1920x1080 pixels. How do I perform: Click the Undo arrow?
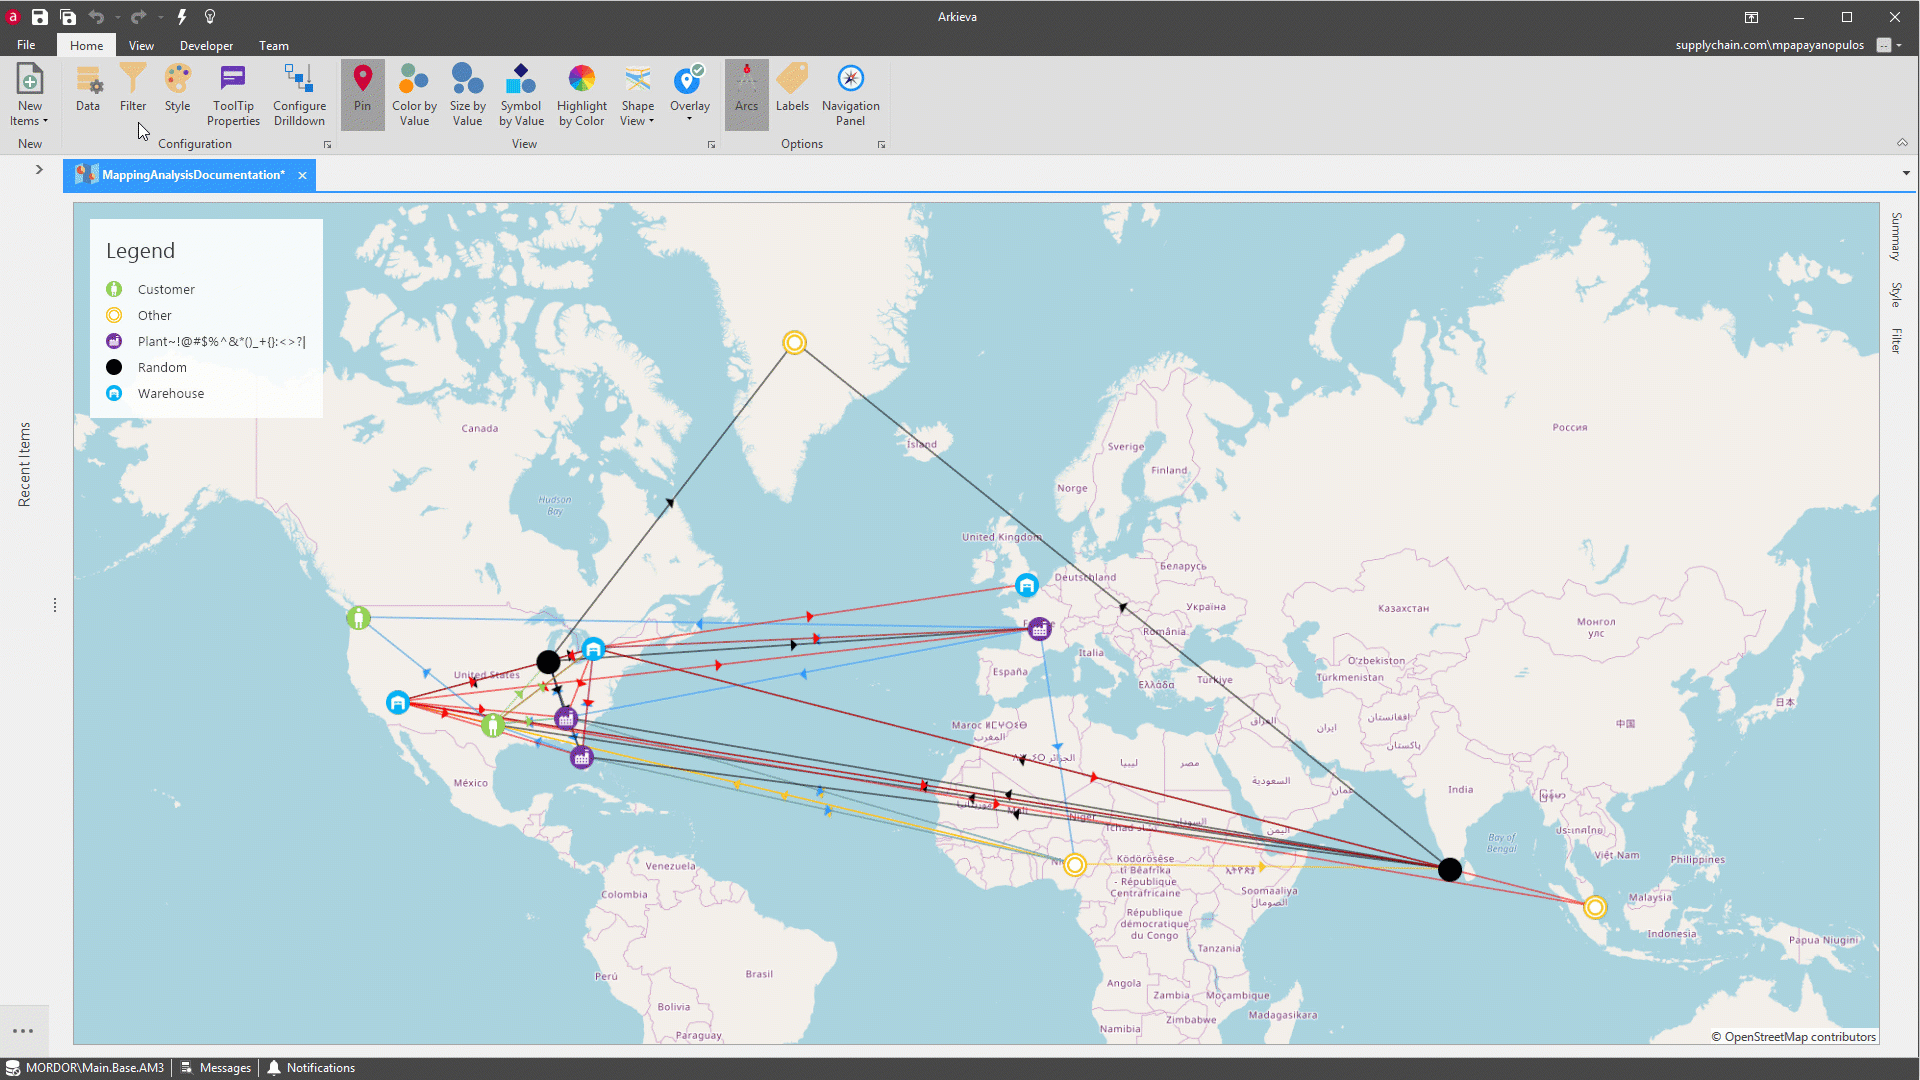(x=96, y=17)
